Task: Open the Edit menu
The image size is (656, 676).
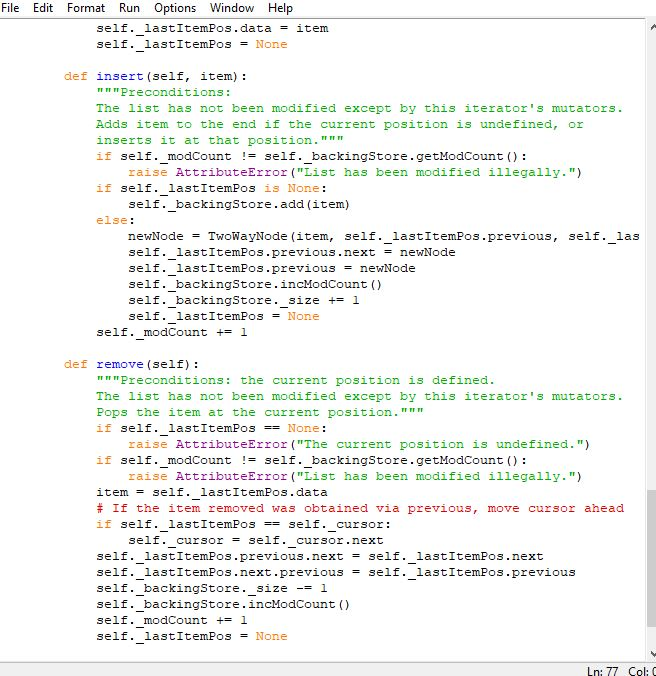Action: 43,8
